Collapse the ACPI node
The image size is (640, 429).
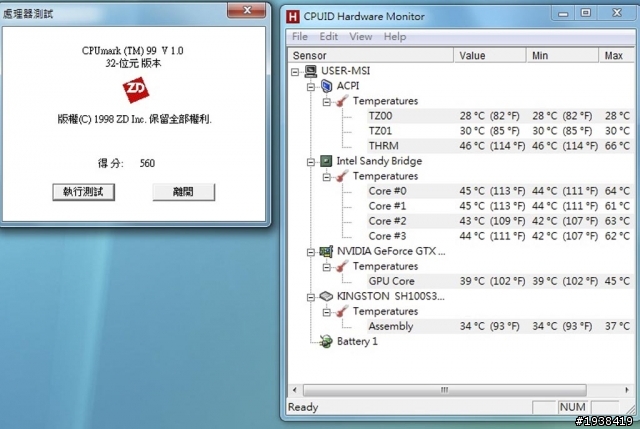pyautogui.click(x=311, y=87)
